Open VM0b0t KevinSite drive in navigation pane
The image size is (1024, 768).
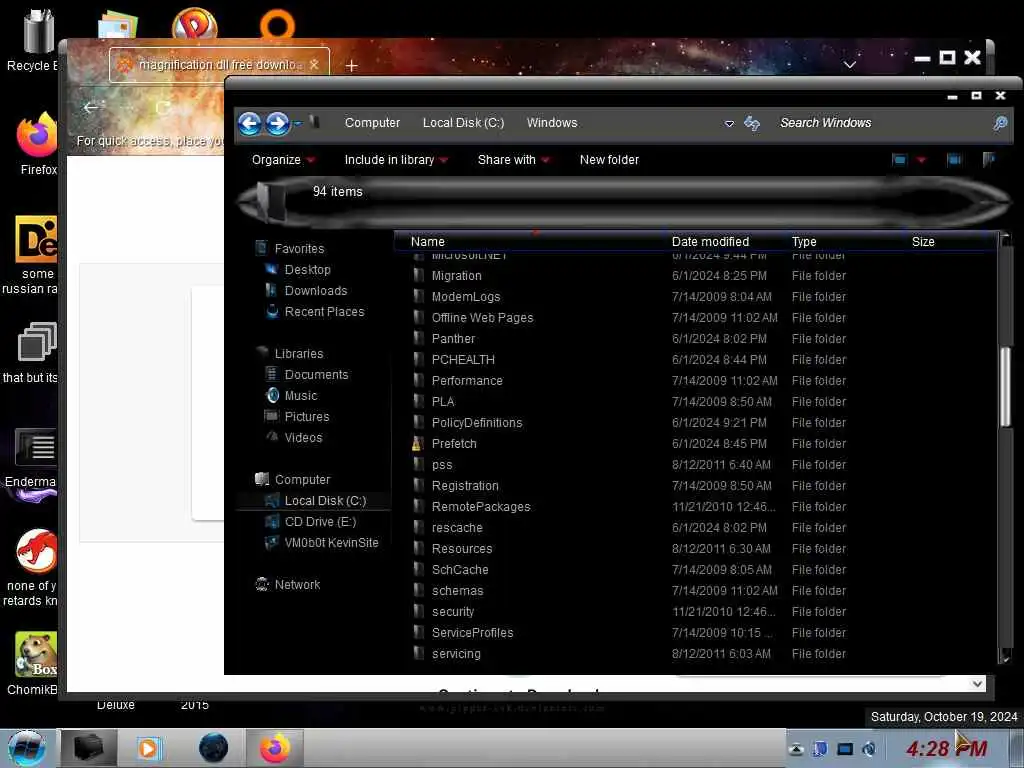pos(331,542)
